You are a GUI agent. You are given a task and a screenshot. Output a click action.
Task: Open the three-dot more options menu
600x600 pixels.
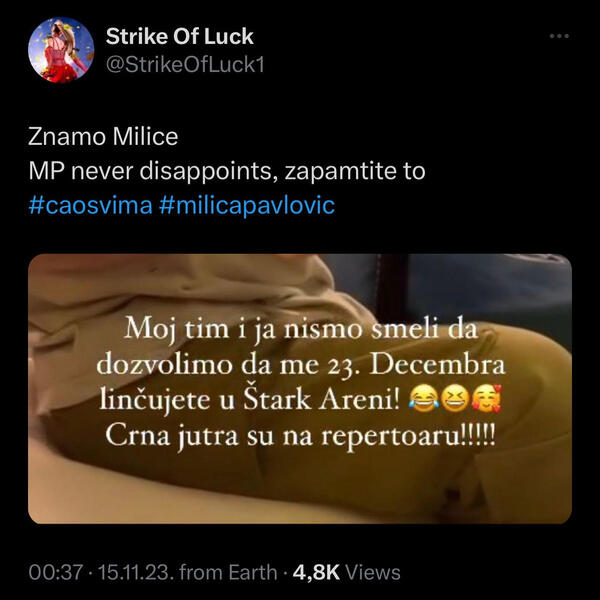click(559, 36)
